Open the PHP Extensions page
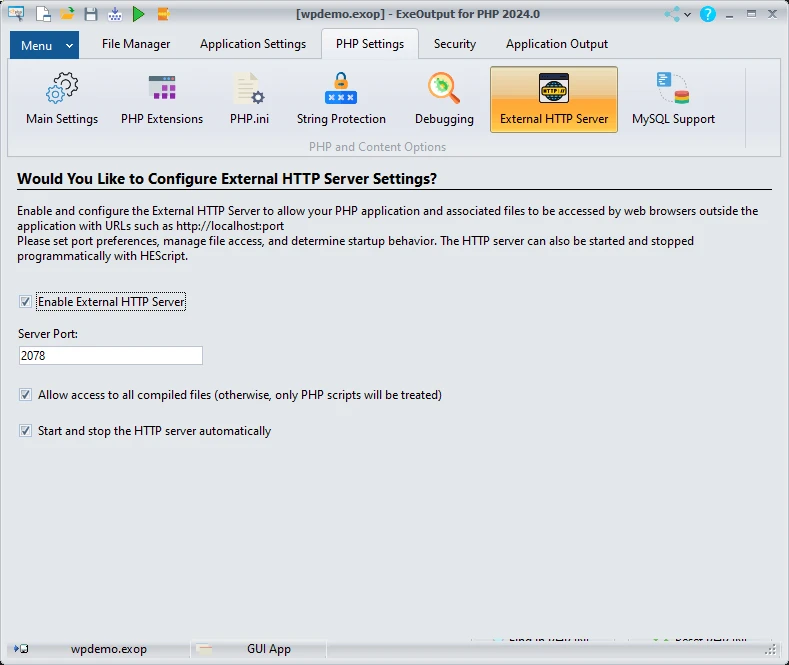The height and width of the screenshot is (665, 789). (x=162, y=99)
